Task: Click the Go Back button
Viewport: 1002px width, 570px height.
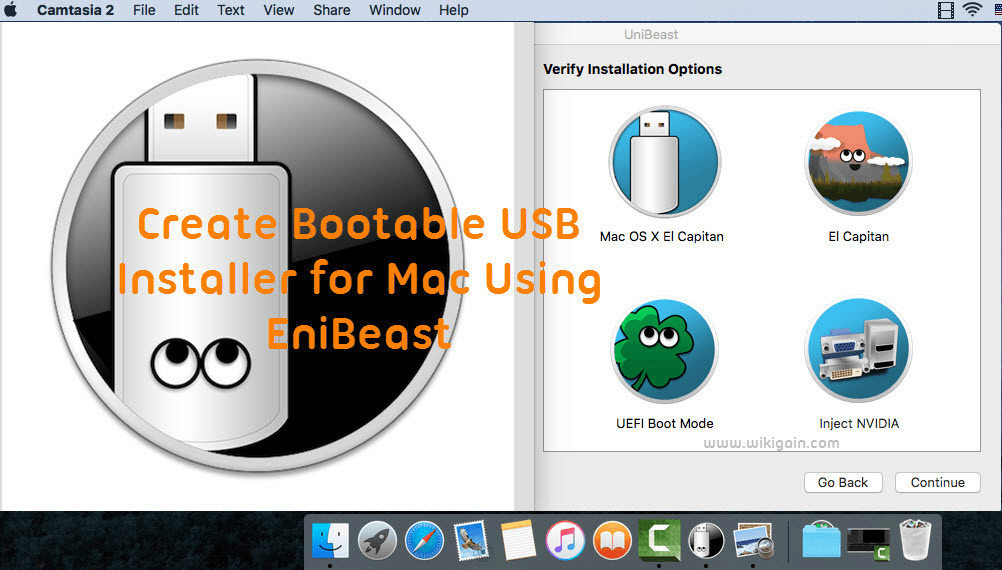Action: 843,482
